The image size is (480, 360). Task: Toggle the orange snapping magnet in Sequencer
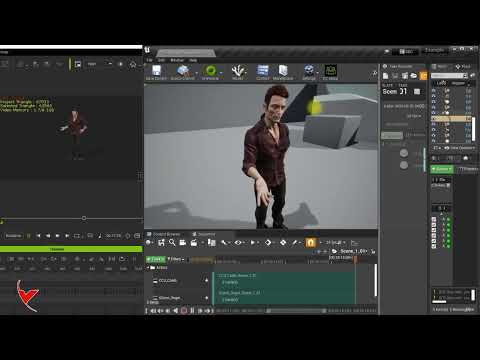pyautogui.click(x=310, y=242)
